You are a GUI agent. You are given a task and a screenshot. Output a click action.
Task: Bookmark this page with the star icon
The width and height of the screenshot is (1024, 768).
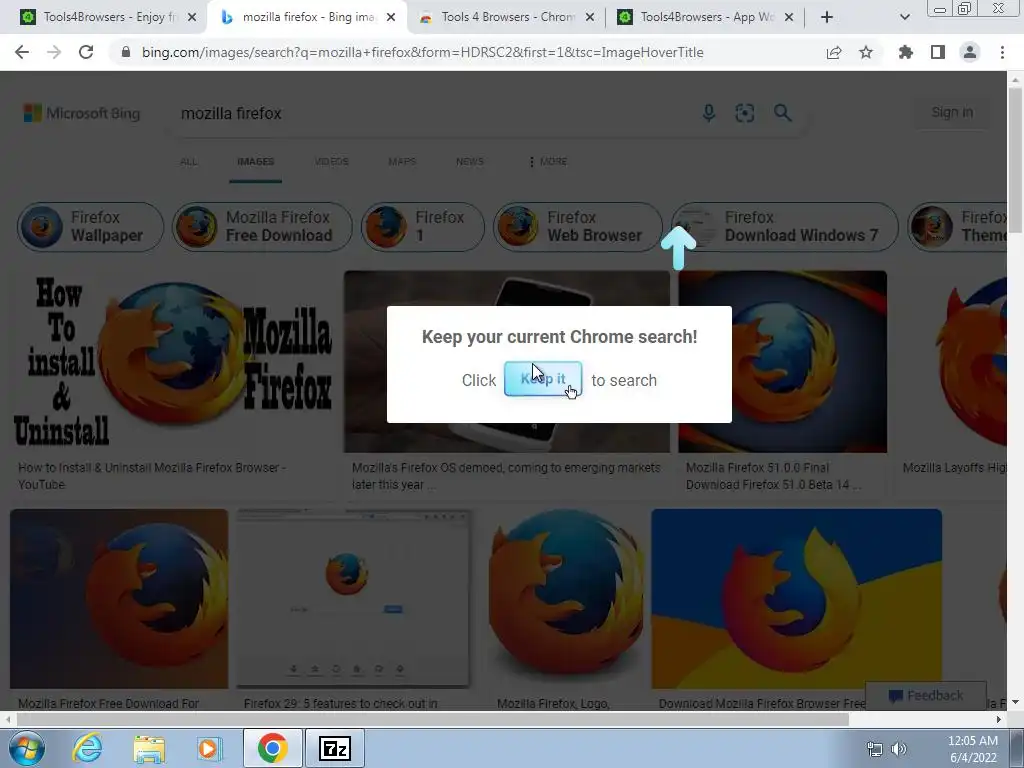point(866,52)
